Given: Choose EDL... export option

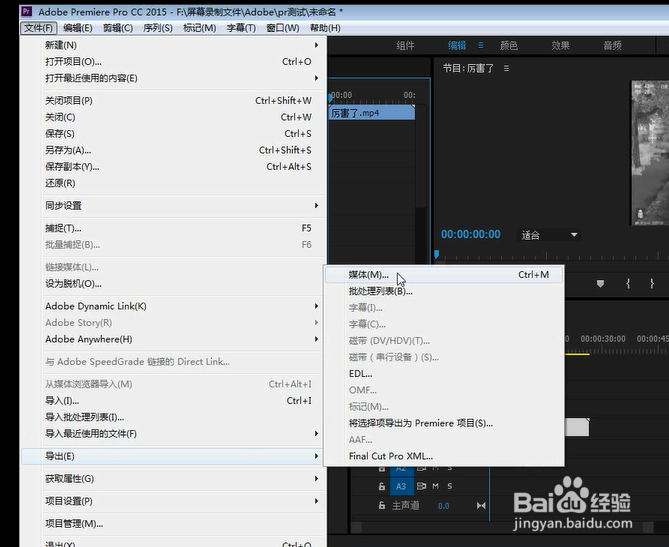Looking at the screenshot, I should point(444,374).
